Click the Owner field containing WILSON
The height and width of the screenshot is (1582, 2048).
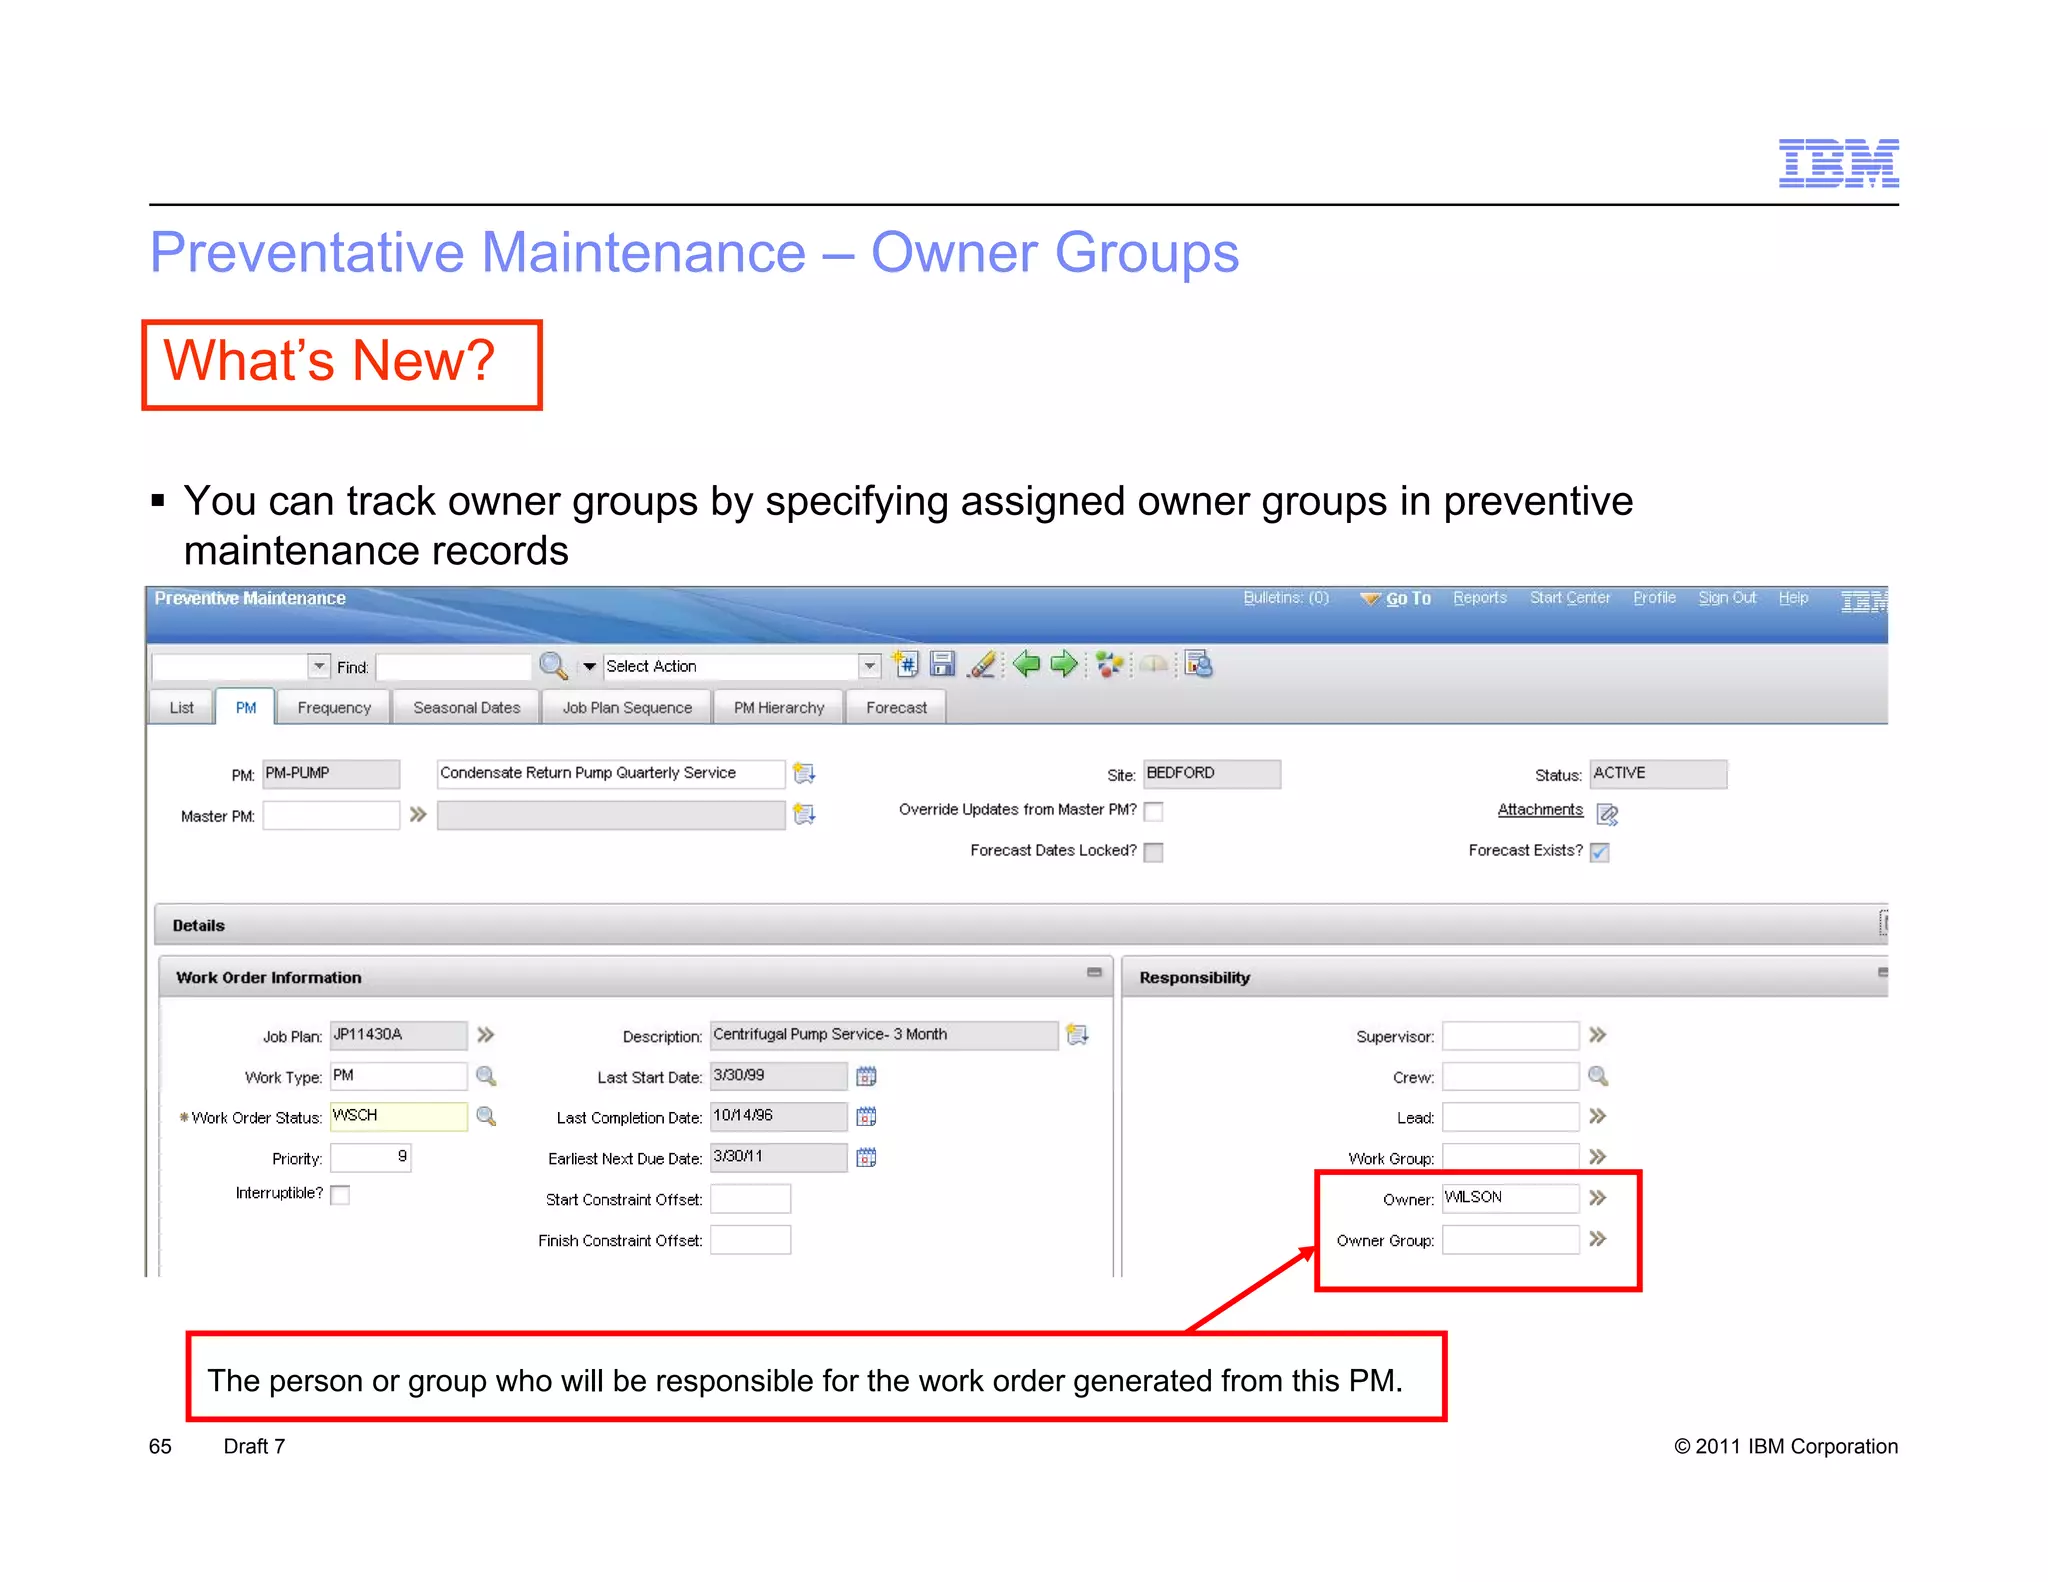point(1510,1198)
